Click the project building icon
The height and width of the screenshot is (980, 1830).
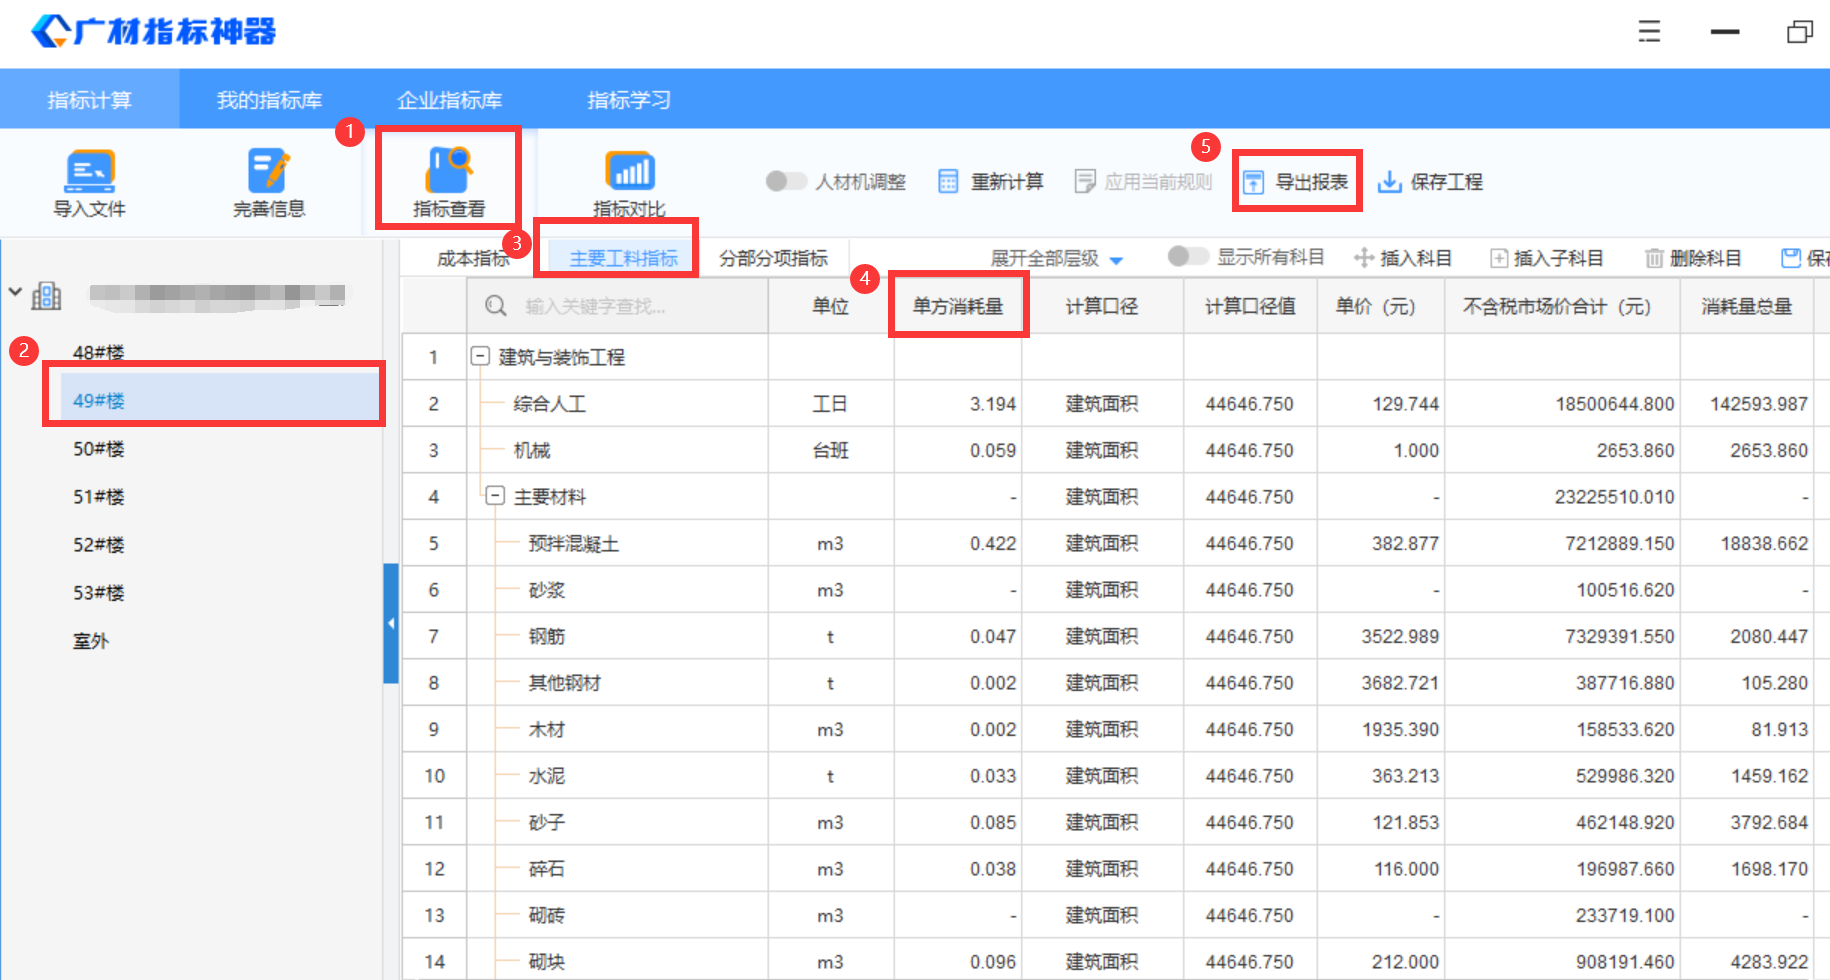pos(47,295)
